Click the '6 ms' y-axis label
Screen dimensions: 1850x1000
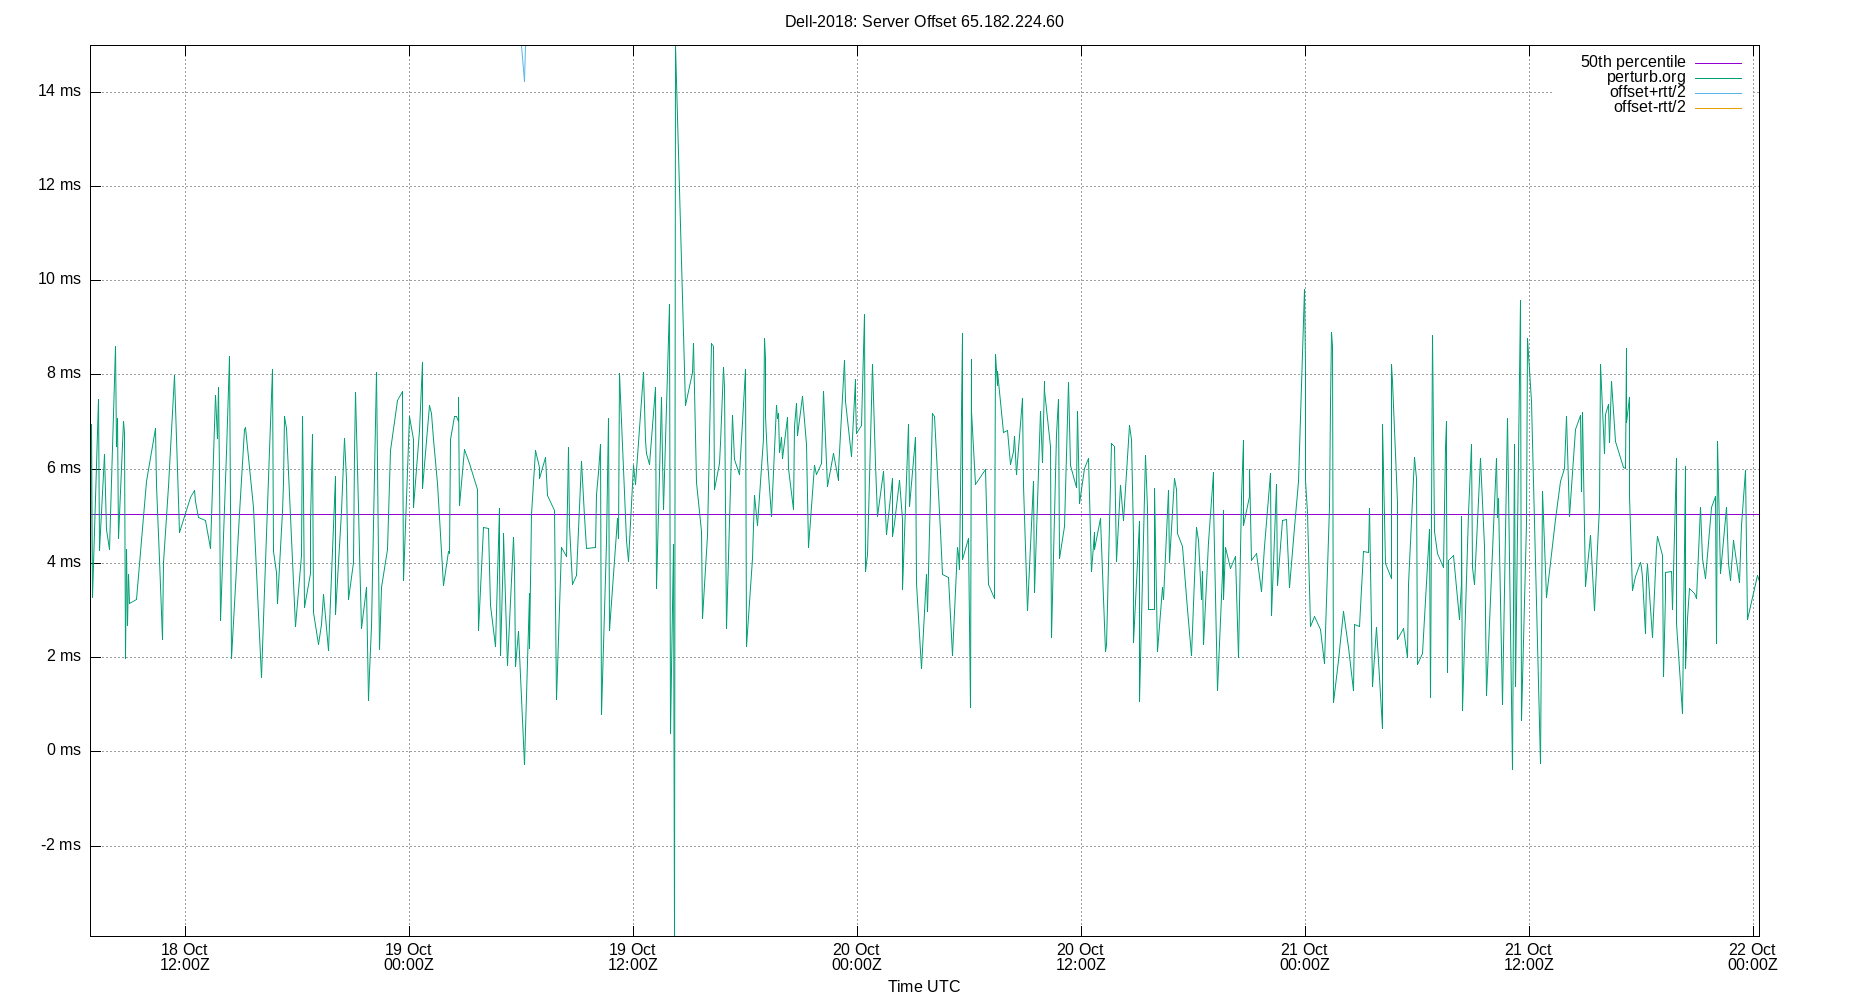coord(64,468)
